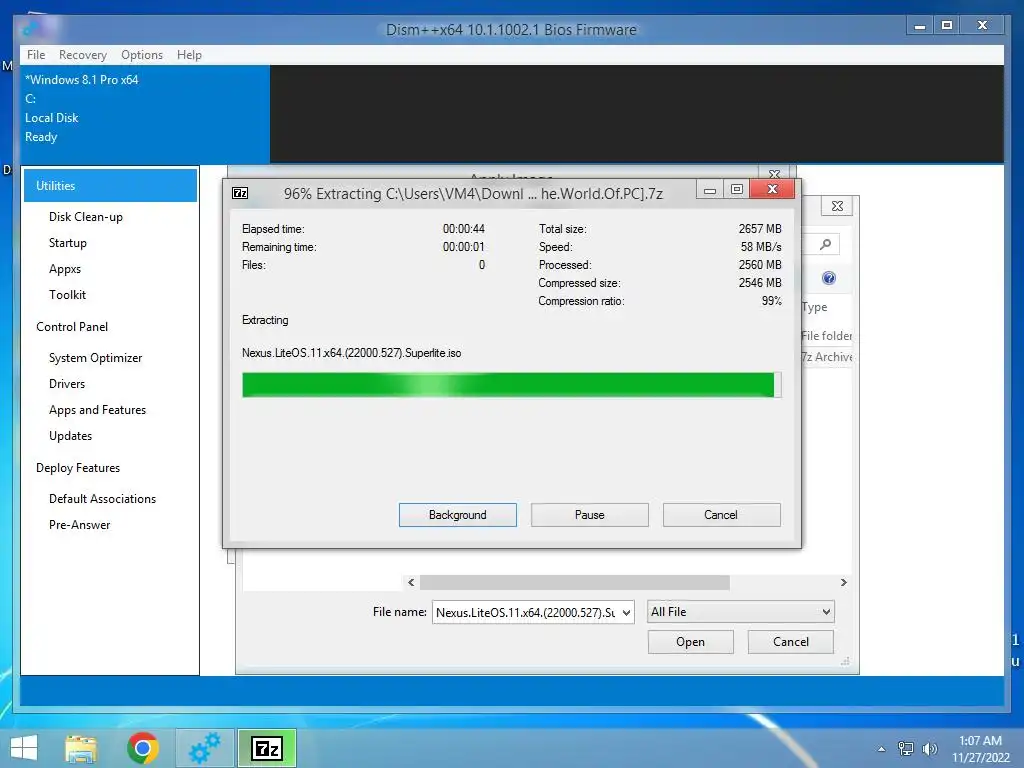Click the File folder type entry

click(x=827, y=336)
